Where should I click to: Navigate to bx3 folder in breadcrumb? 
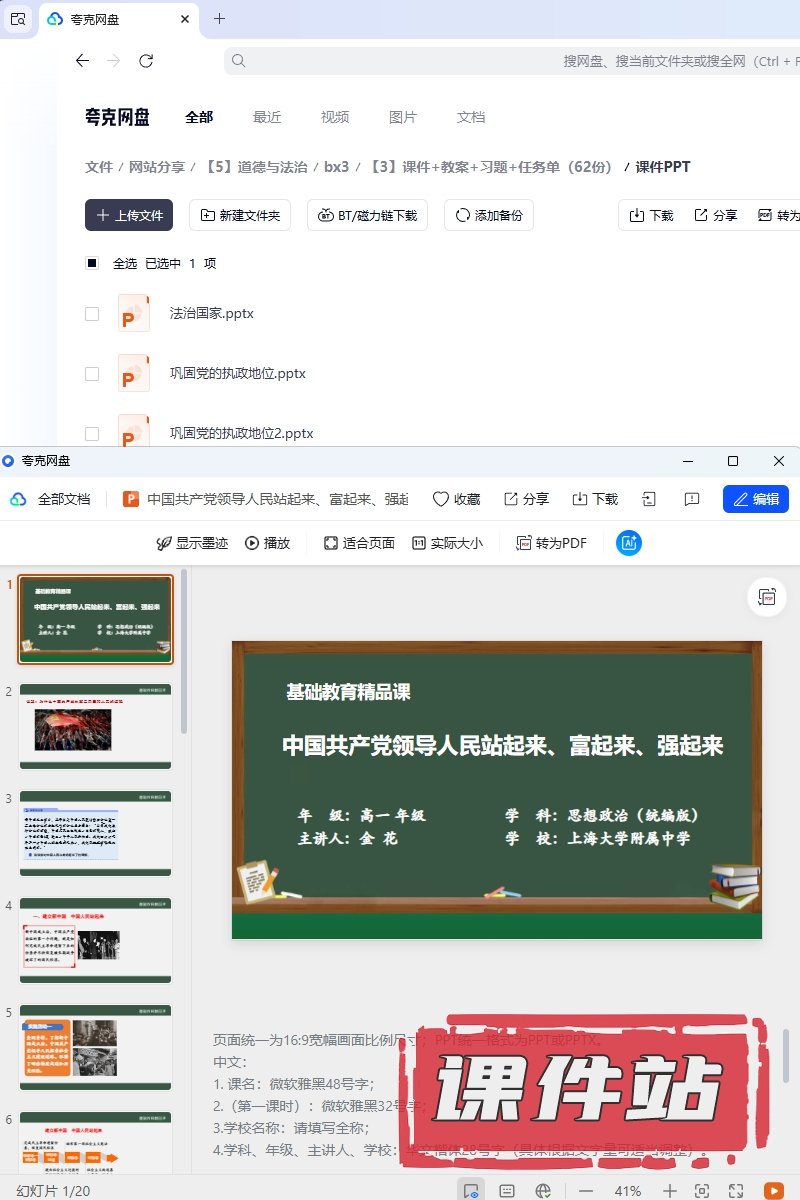pyautogui.click(x=336, y=167)
